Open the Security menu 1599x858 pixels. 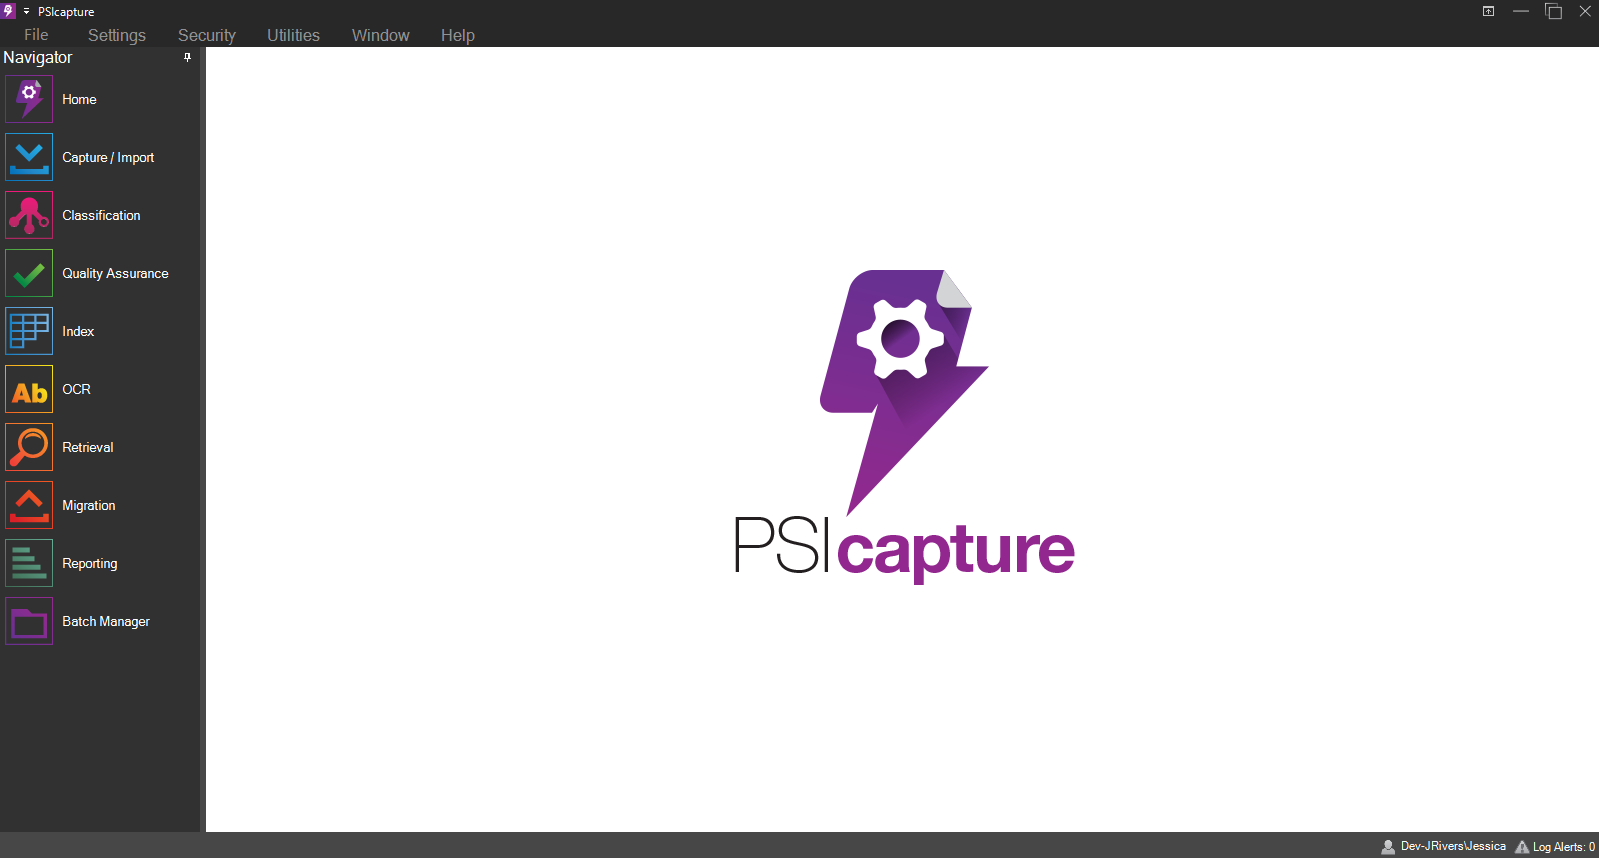[x=207, y=35]
